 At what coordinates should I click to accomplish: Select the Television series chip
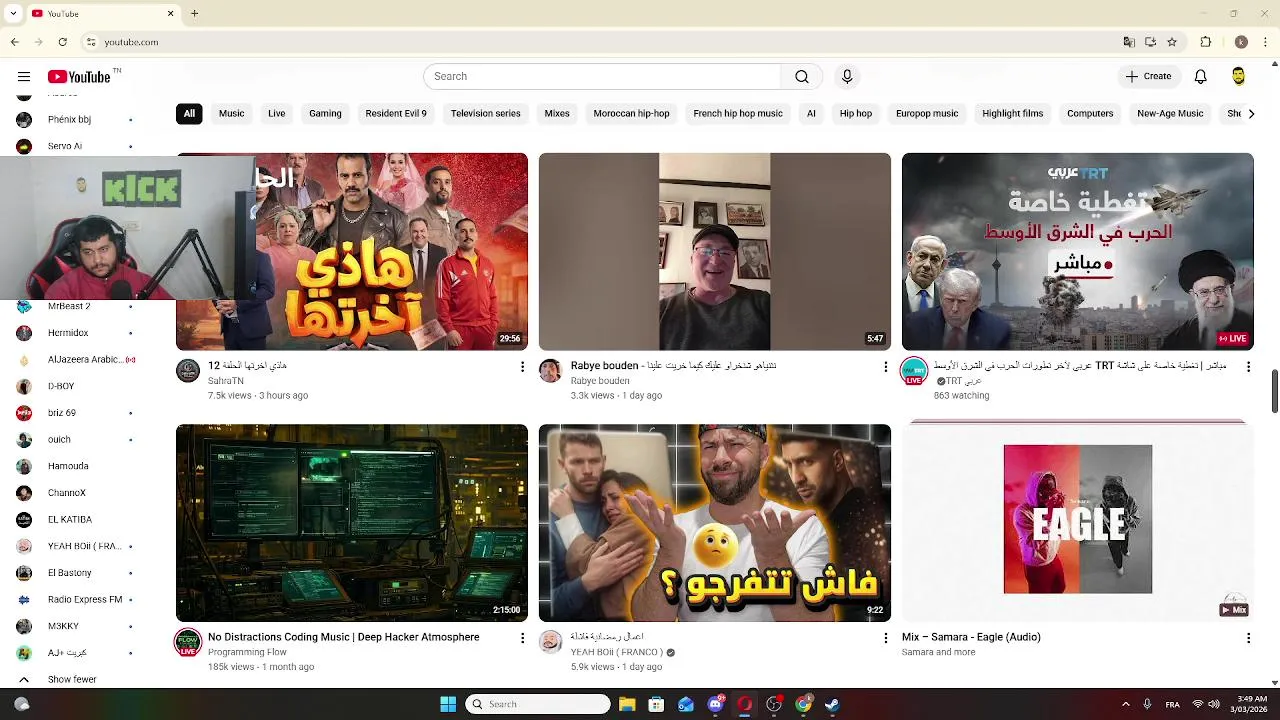tap(485, 114)
